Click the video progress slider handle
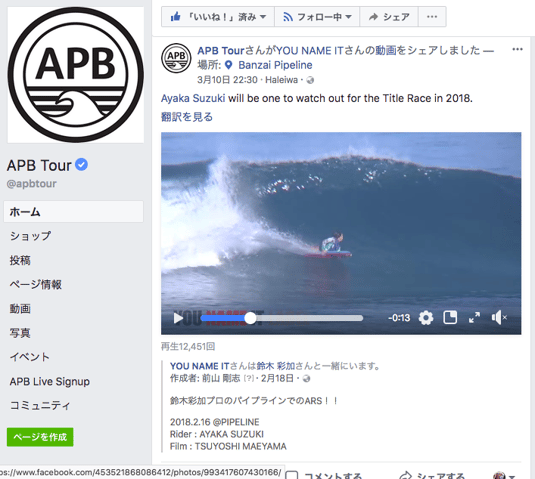The width and height of the screenshot is (535, 479). [250, 318]
